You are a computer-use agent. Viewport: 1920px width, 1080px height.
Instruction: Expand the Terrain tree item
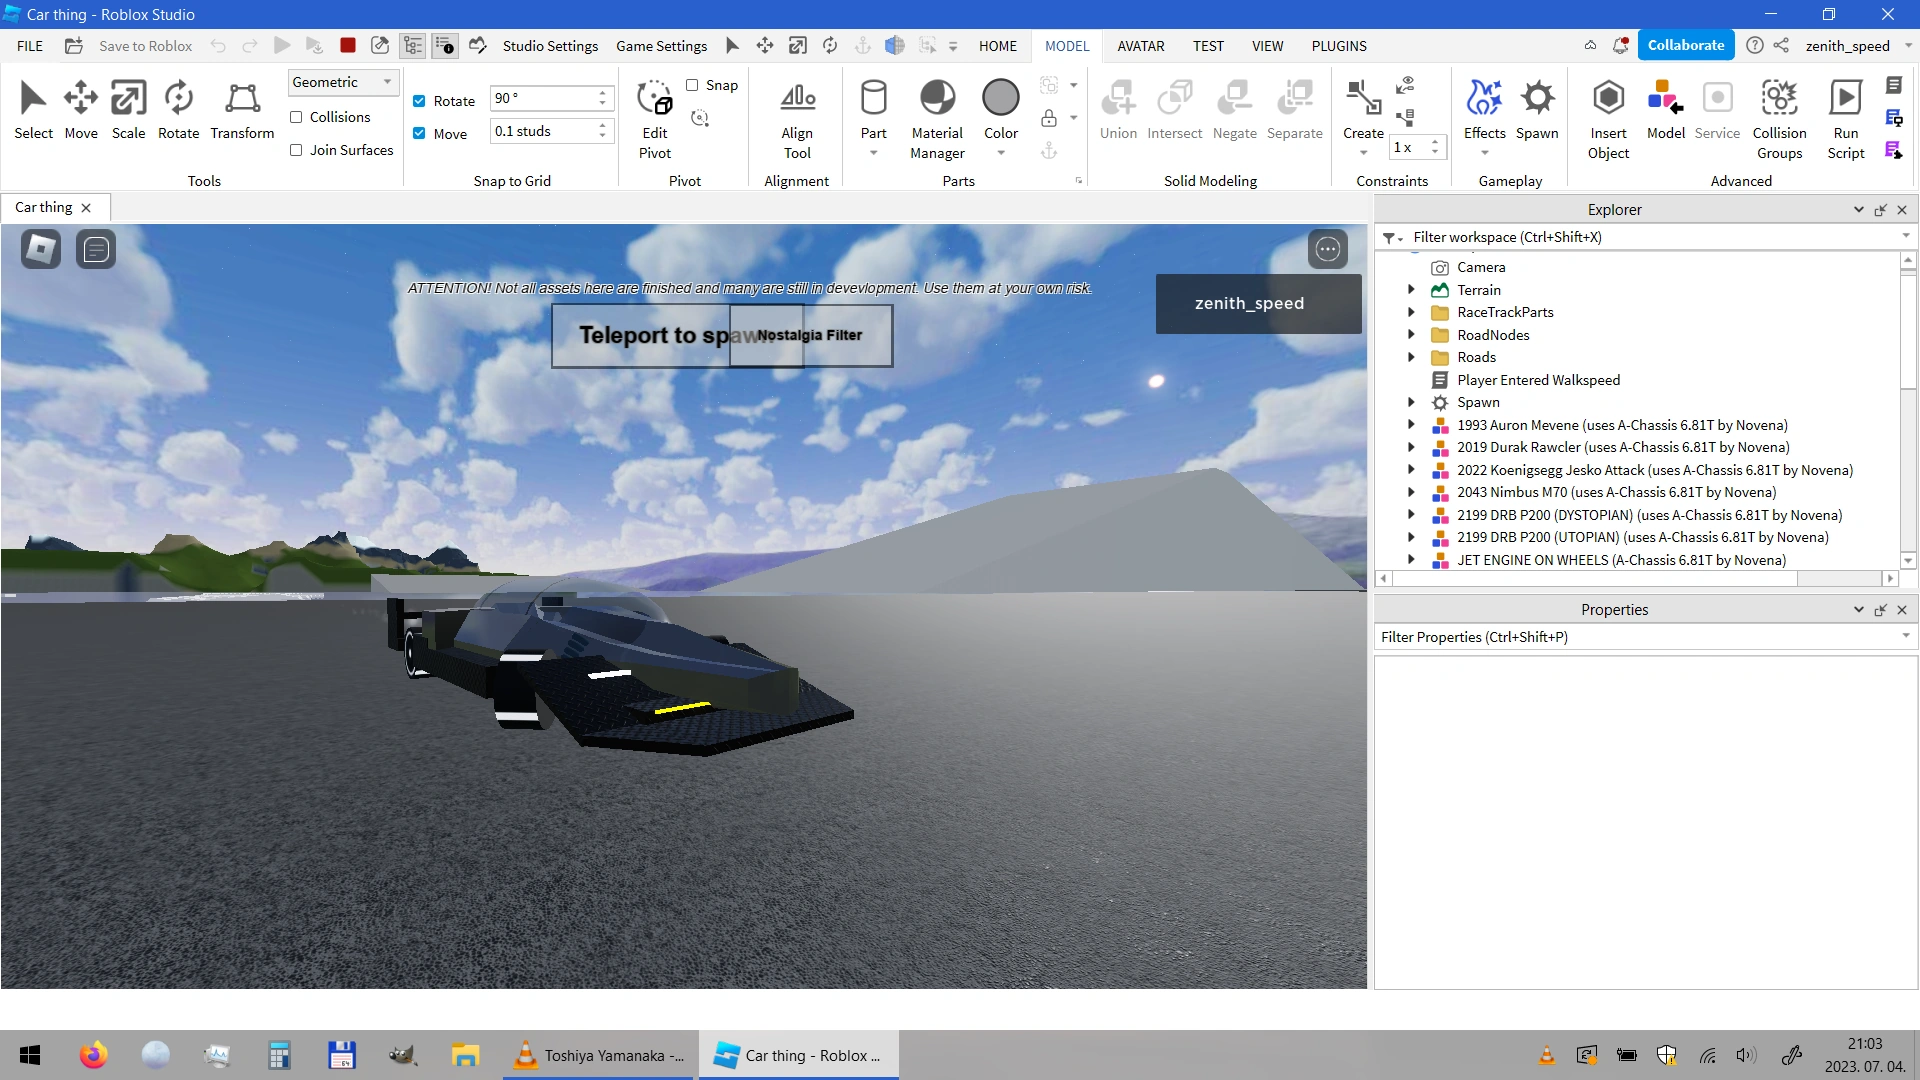(1411, 290)
